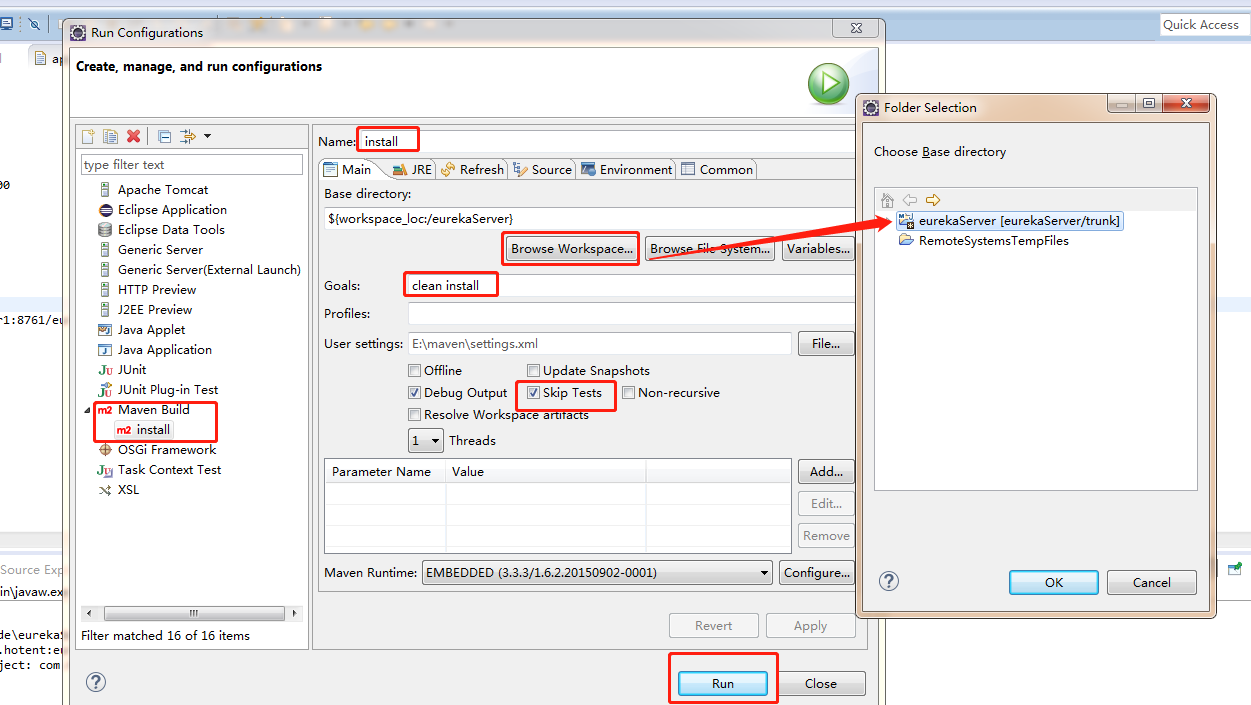1251x705 pixels.
Task: Open the Threads count dropdown
Action: (426, 441)
